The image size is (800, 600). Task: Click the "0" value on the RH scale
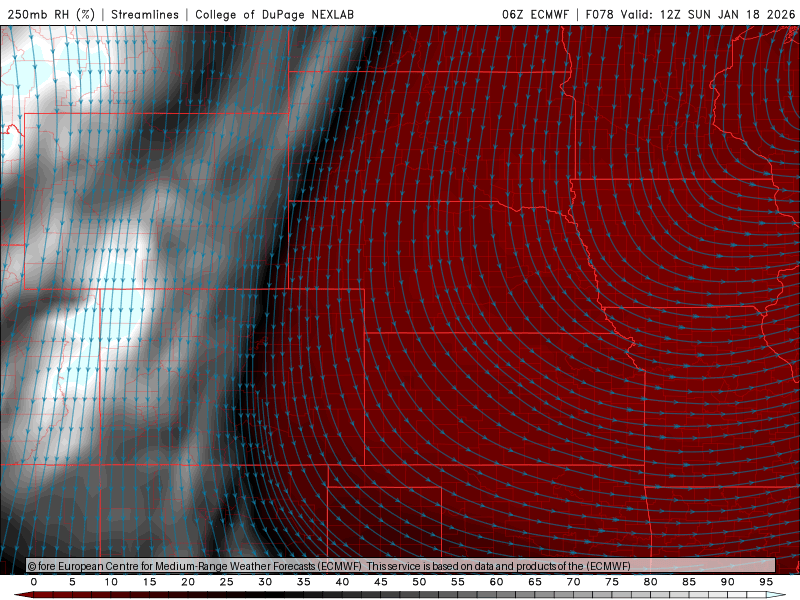[34, 582]
